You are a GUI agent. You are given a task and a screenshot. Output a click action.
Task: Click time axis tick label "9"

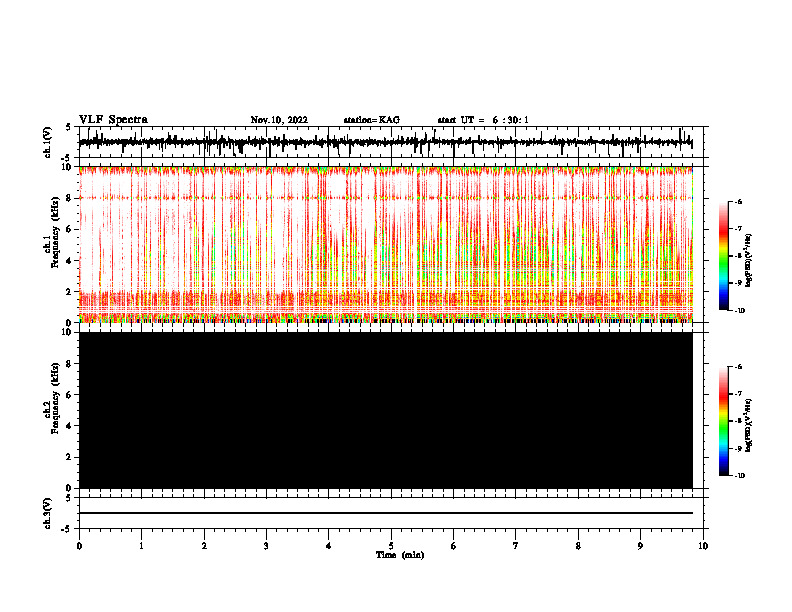[x=640, y=546]
